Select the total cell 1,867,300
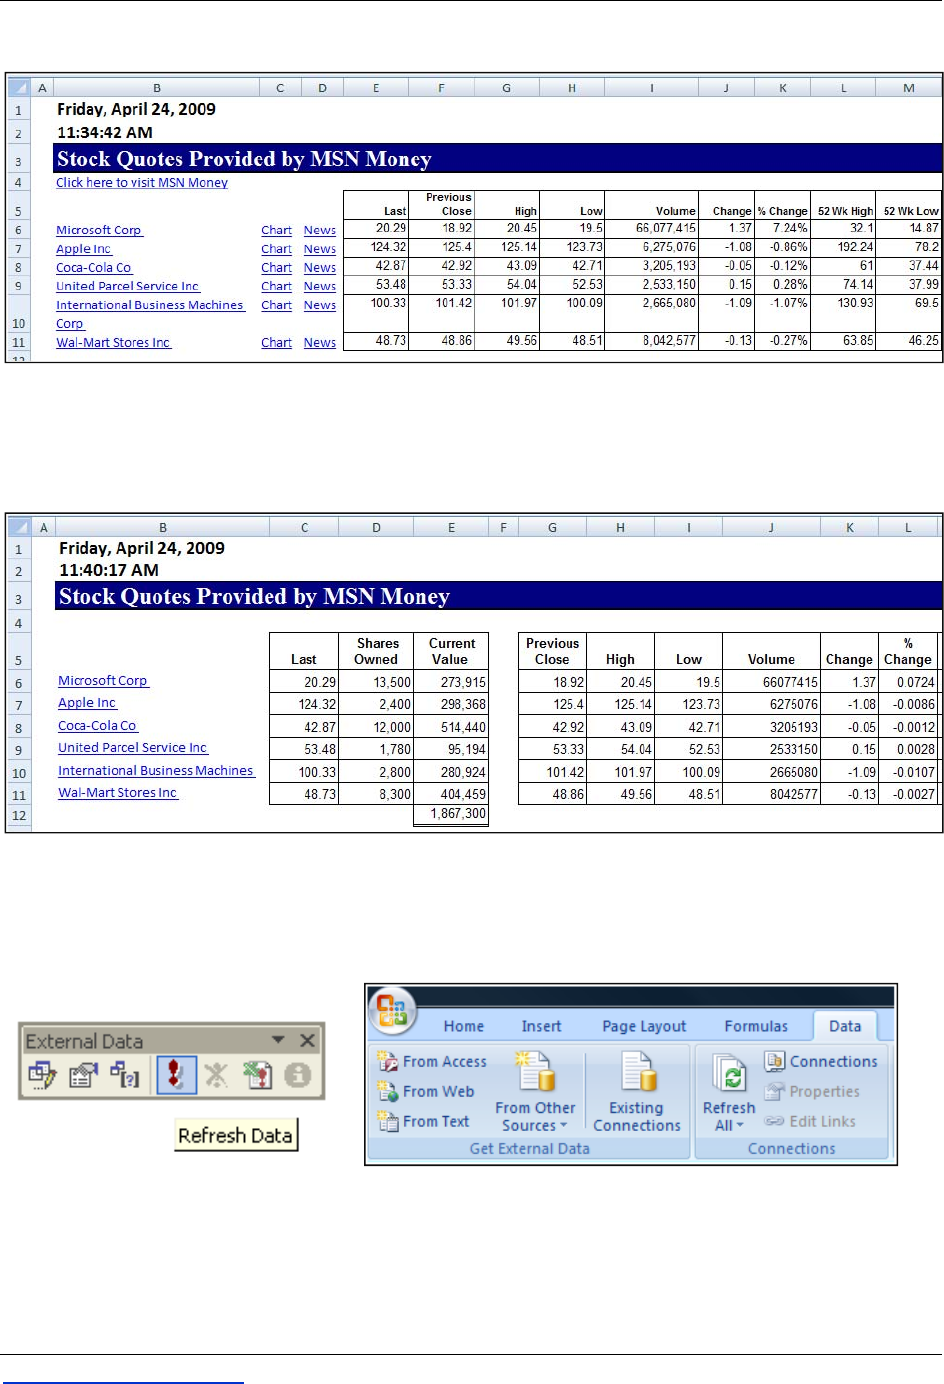 tap(451, 815)
